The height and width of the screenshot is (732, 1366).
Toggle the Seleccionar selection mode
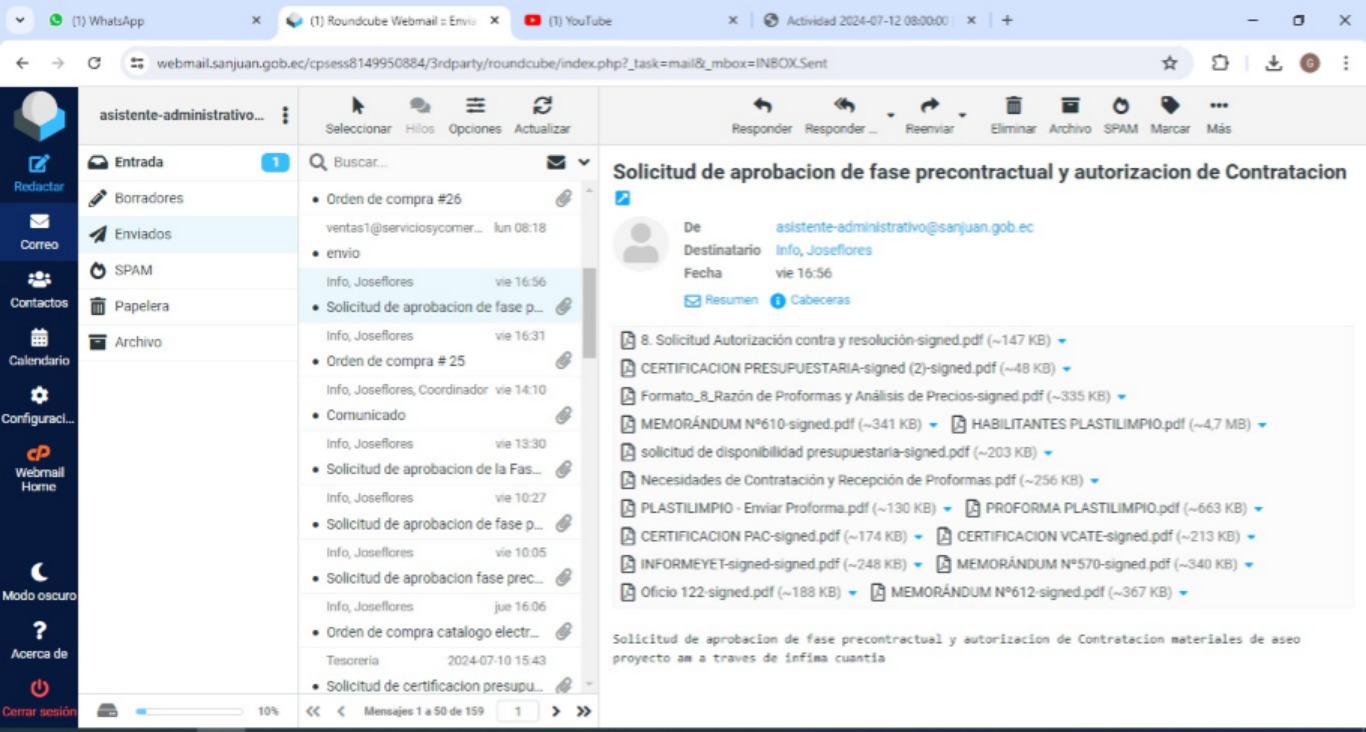tap(358, 106)
